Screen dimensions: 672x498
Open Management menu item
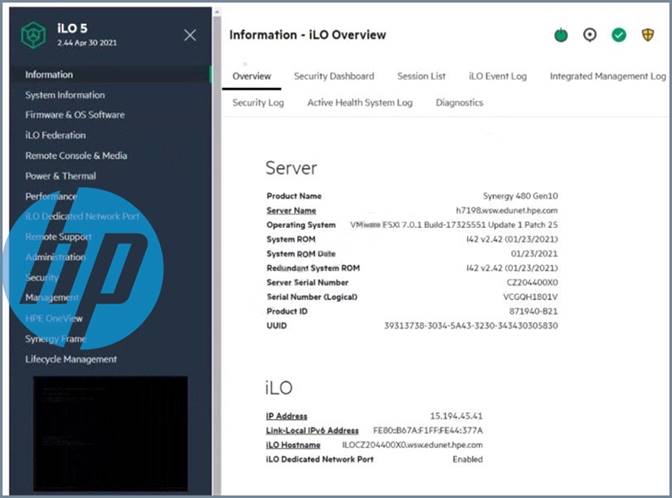52,297
